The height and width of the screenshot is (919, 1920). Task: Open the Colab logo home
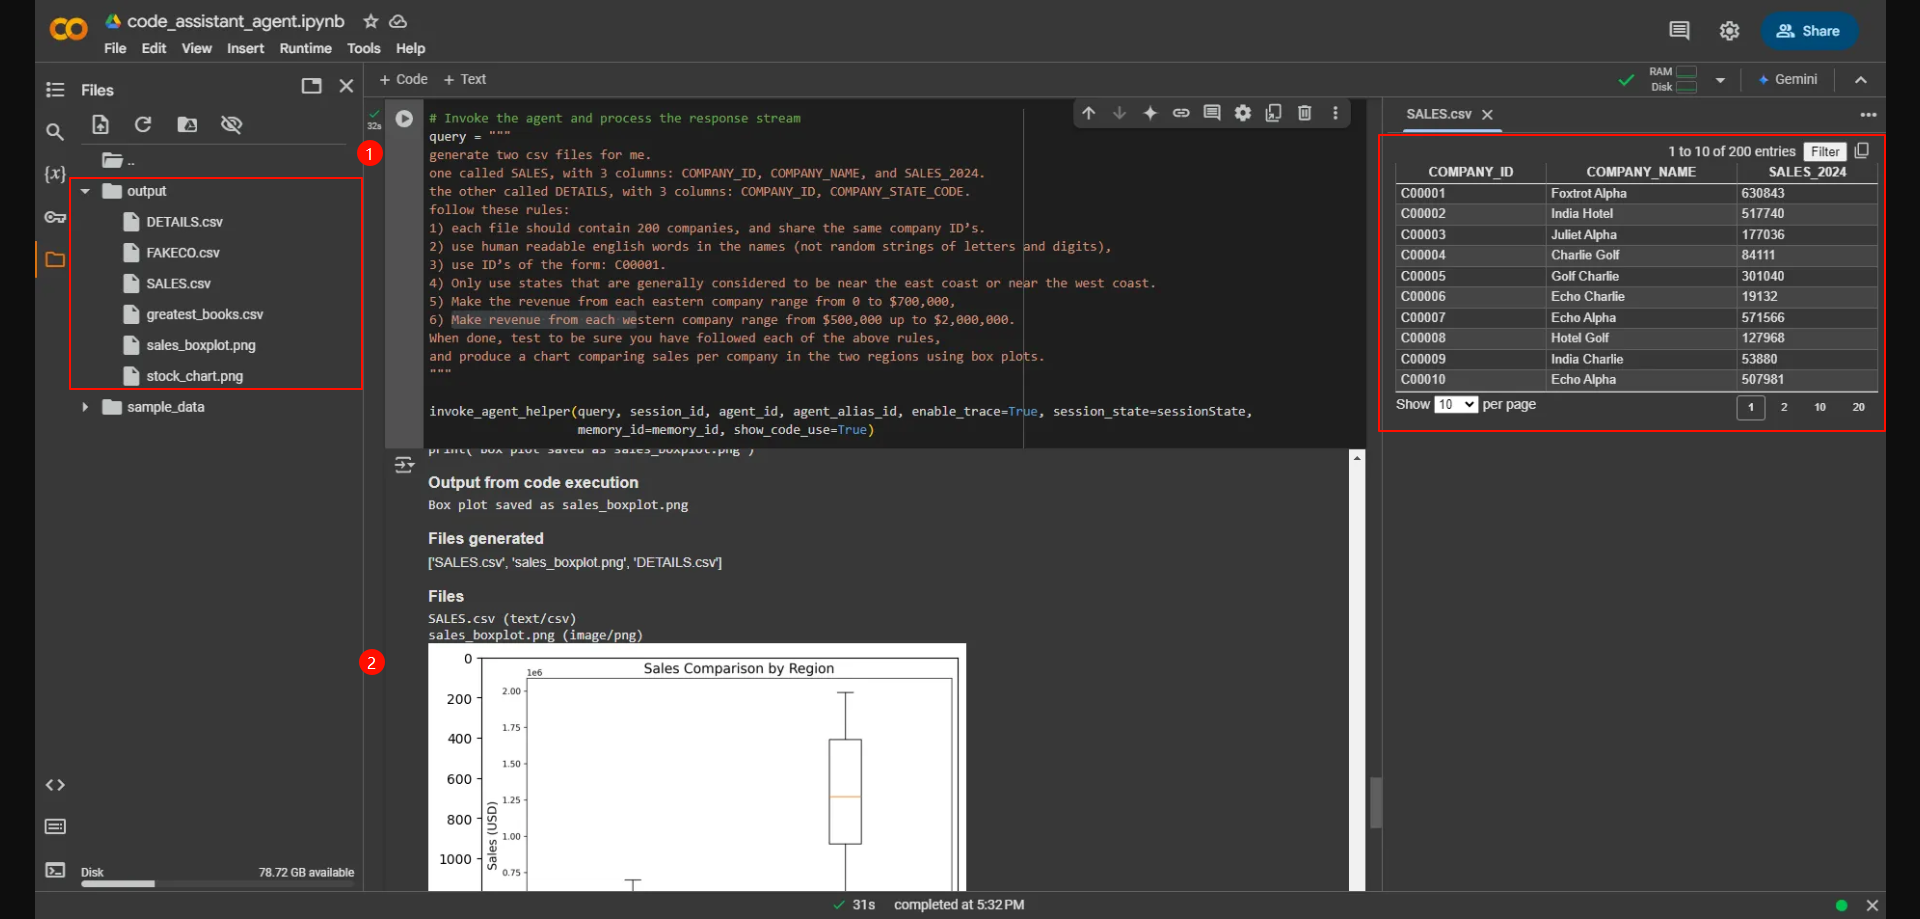[x=68, y=30]
